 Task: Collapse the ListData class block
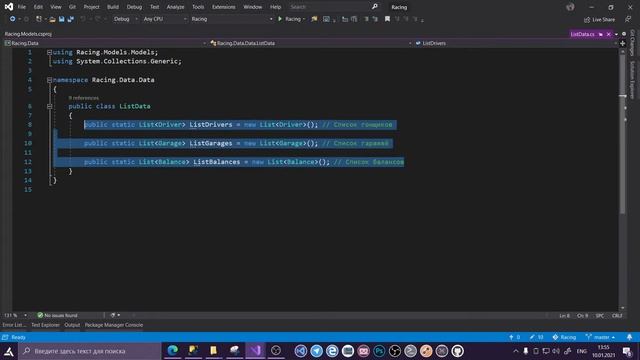(49, 106)
